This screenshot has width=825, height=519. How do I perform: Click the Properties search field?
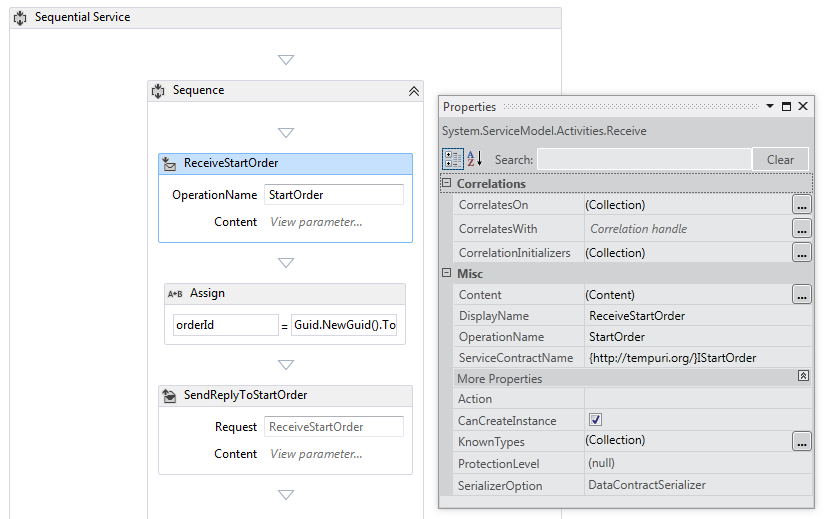click(644, 159)
